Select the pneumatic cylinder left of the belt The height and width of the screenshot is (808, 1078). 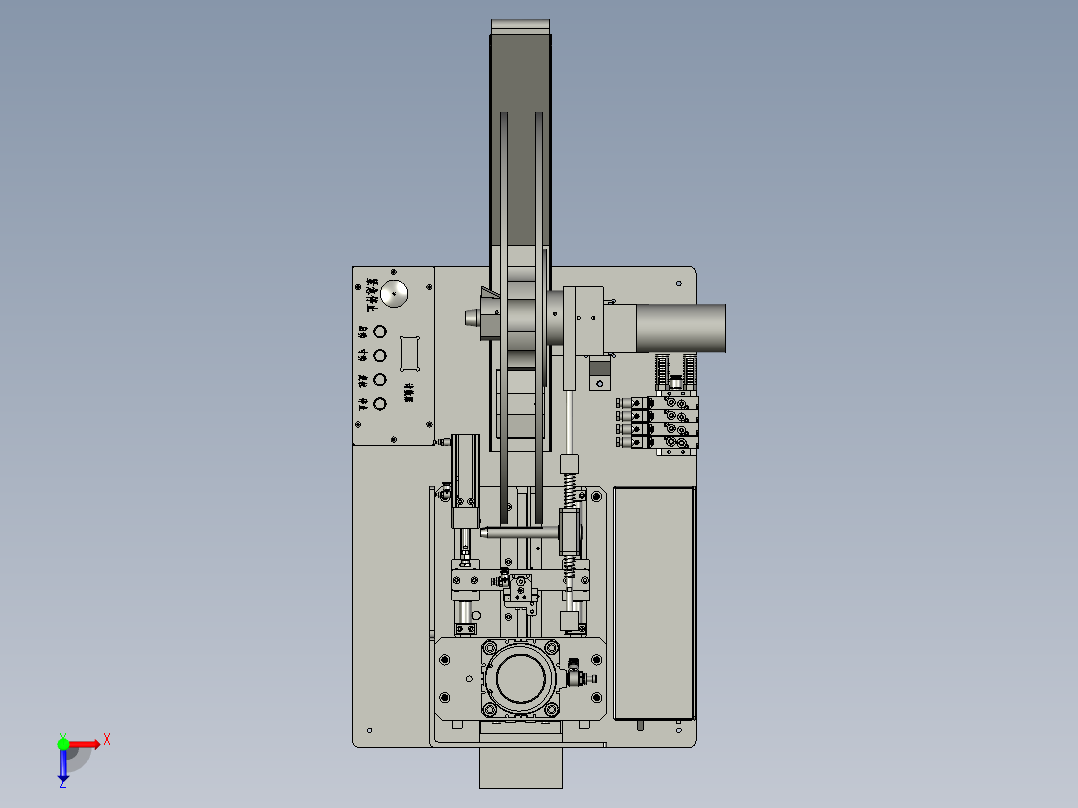tap(465, 481)
